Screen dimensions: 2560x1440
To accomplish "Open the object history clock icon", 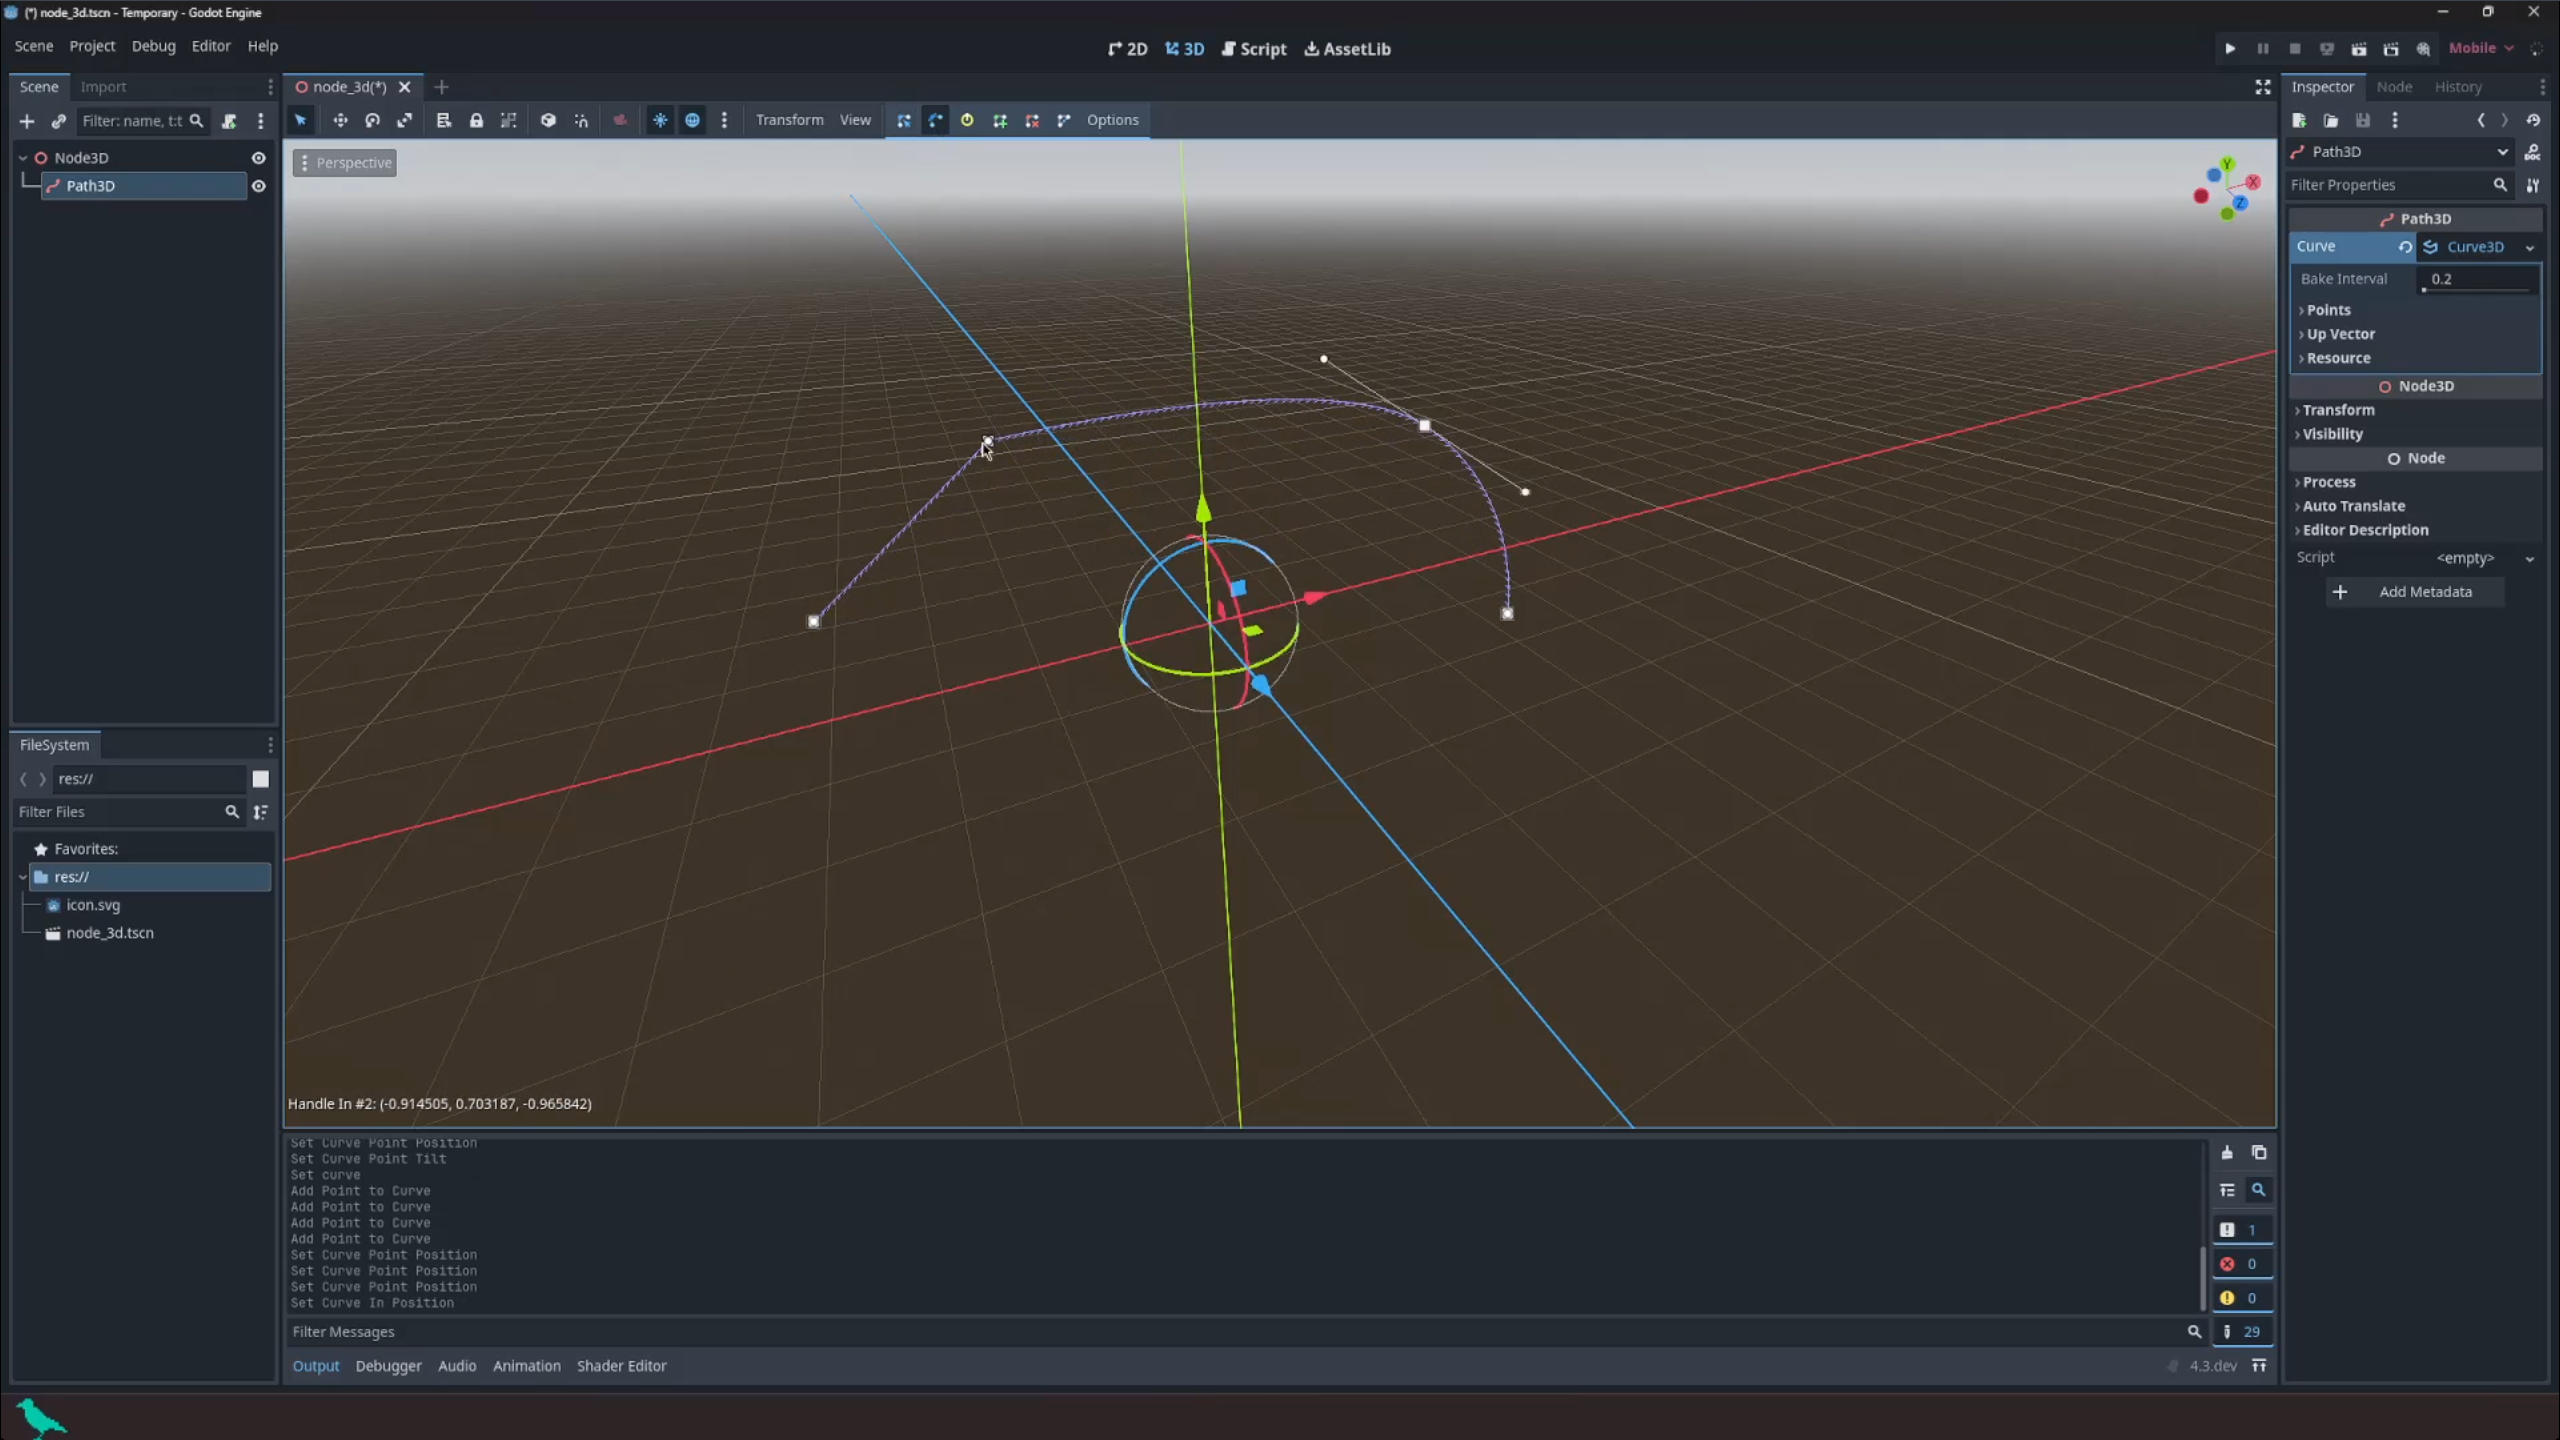I will click(2533, 120).
